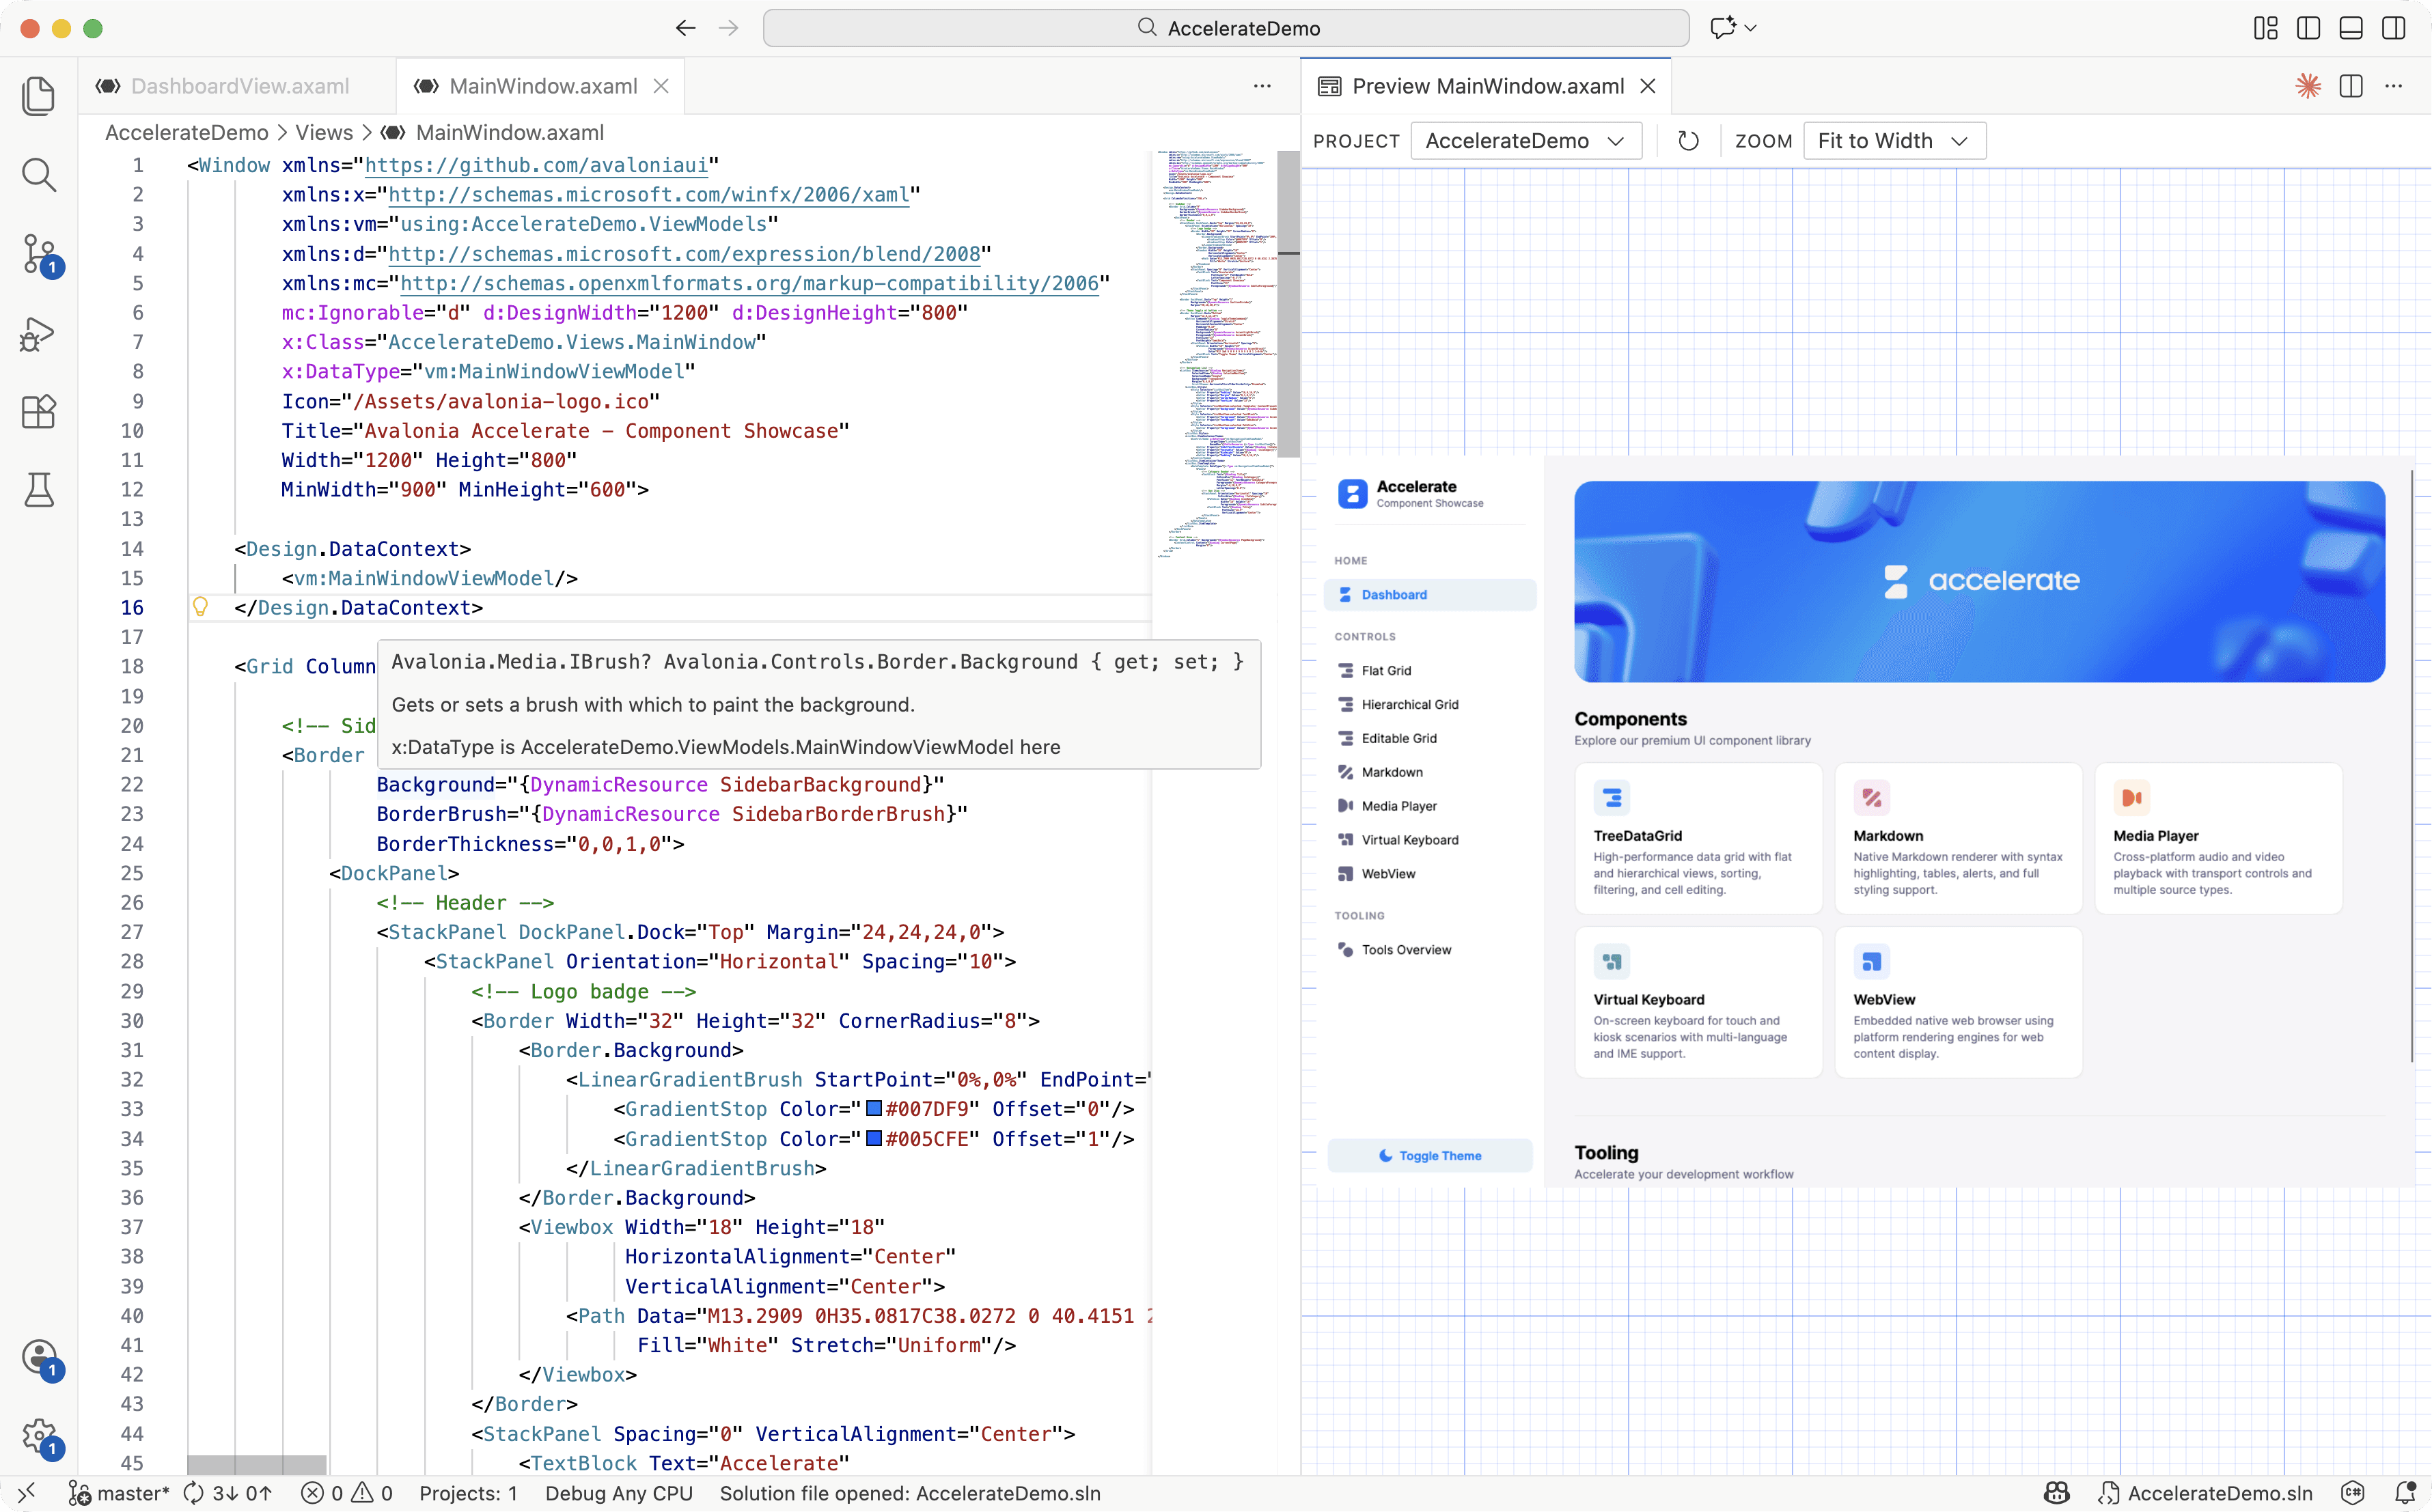This screenshot has height=1512, width=2432.
Task: Click the lightbulb code action icon
Action: pyautogui.click(x=200, y=607)
